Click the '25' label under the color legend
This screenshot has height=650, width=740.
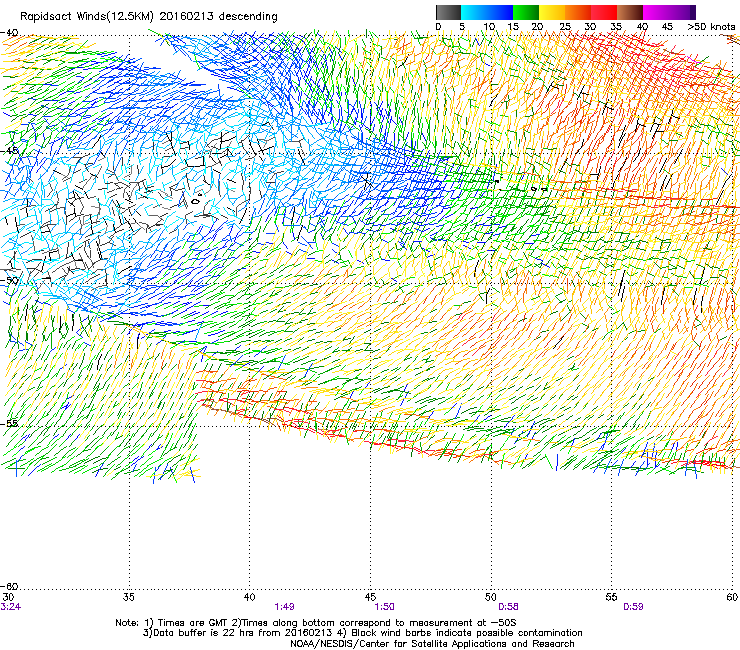[565, 27]
